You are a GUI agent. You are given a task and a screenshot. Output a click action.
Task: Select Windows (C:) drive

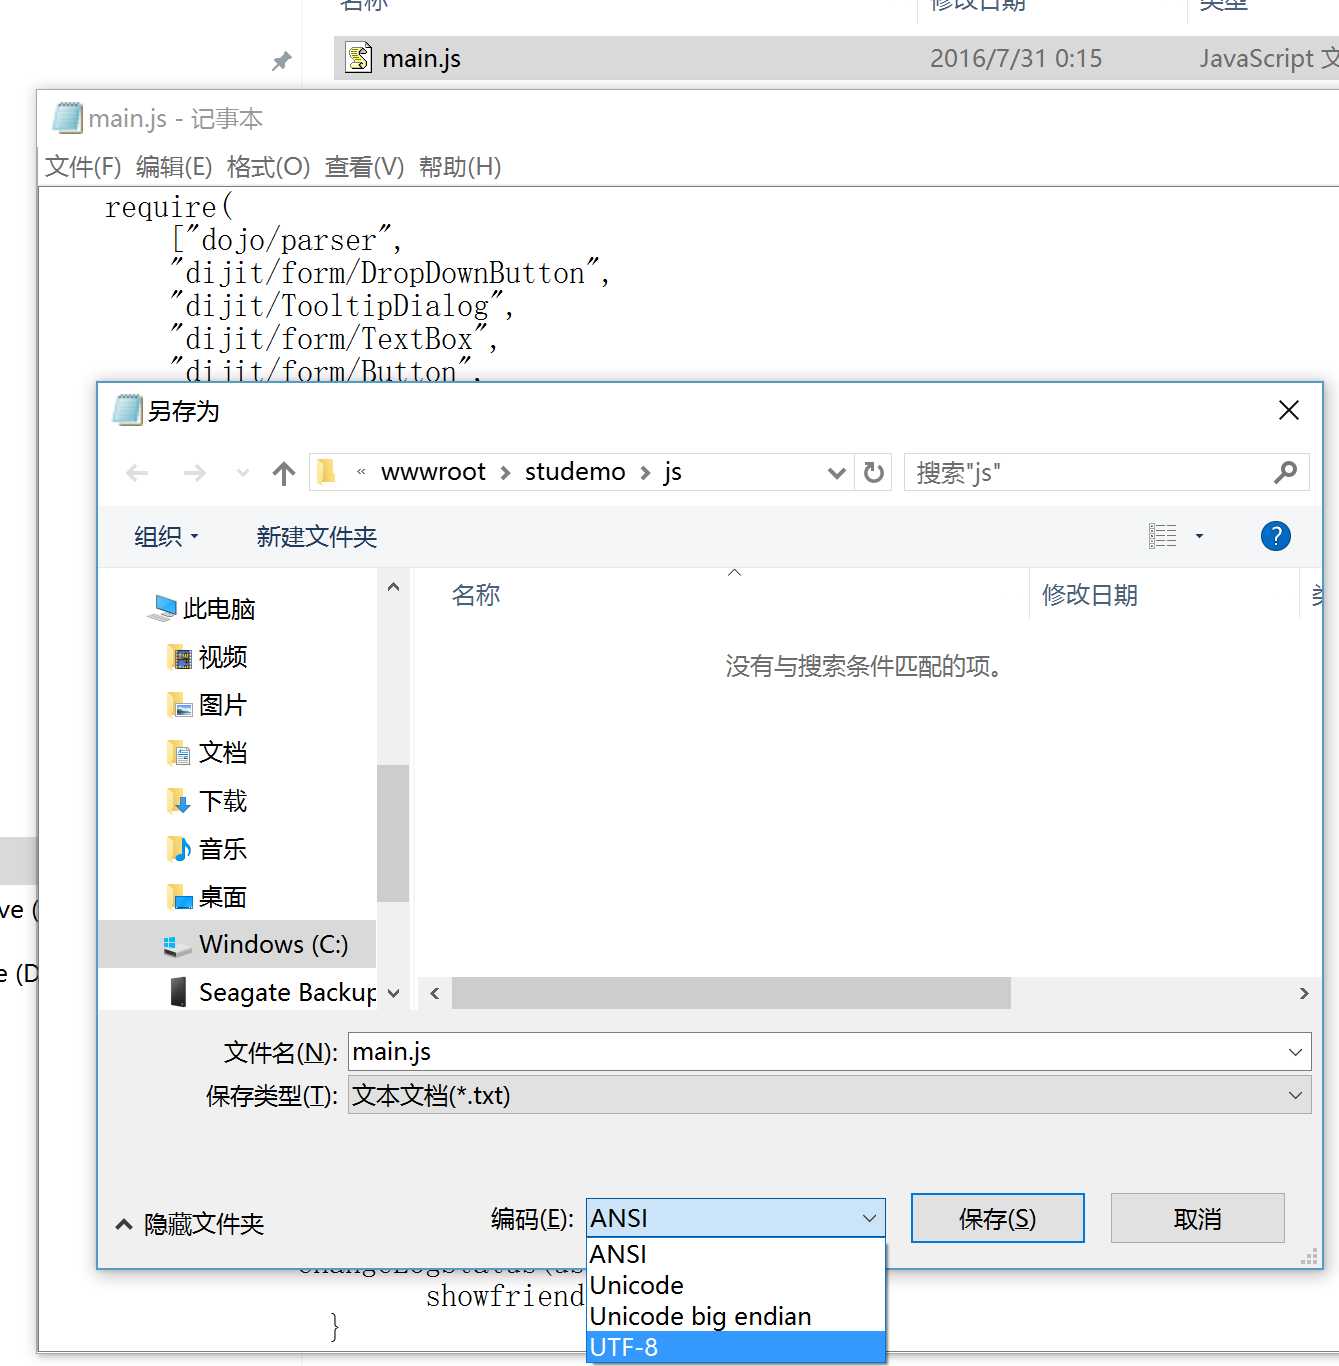coord(237,944)
